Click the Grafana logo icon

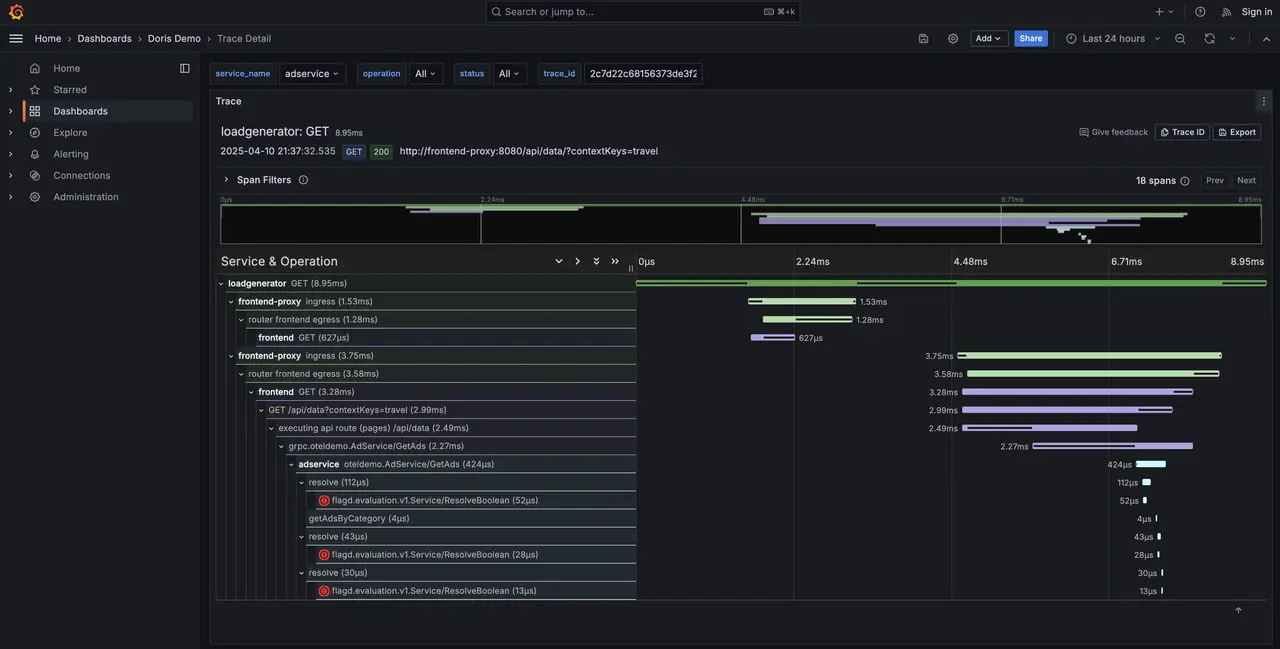coord(16,12)
